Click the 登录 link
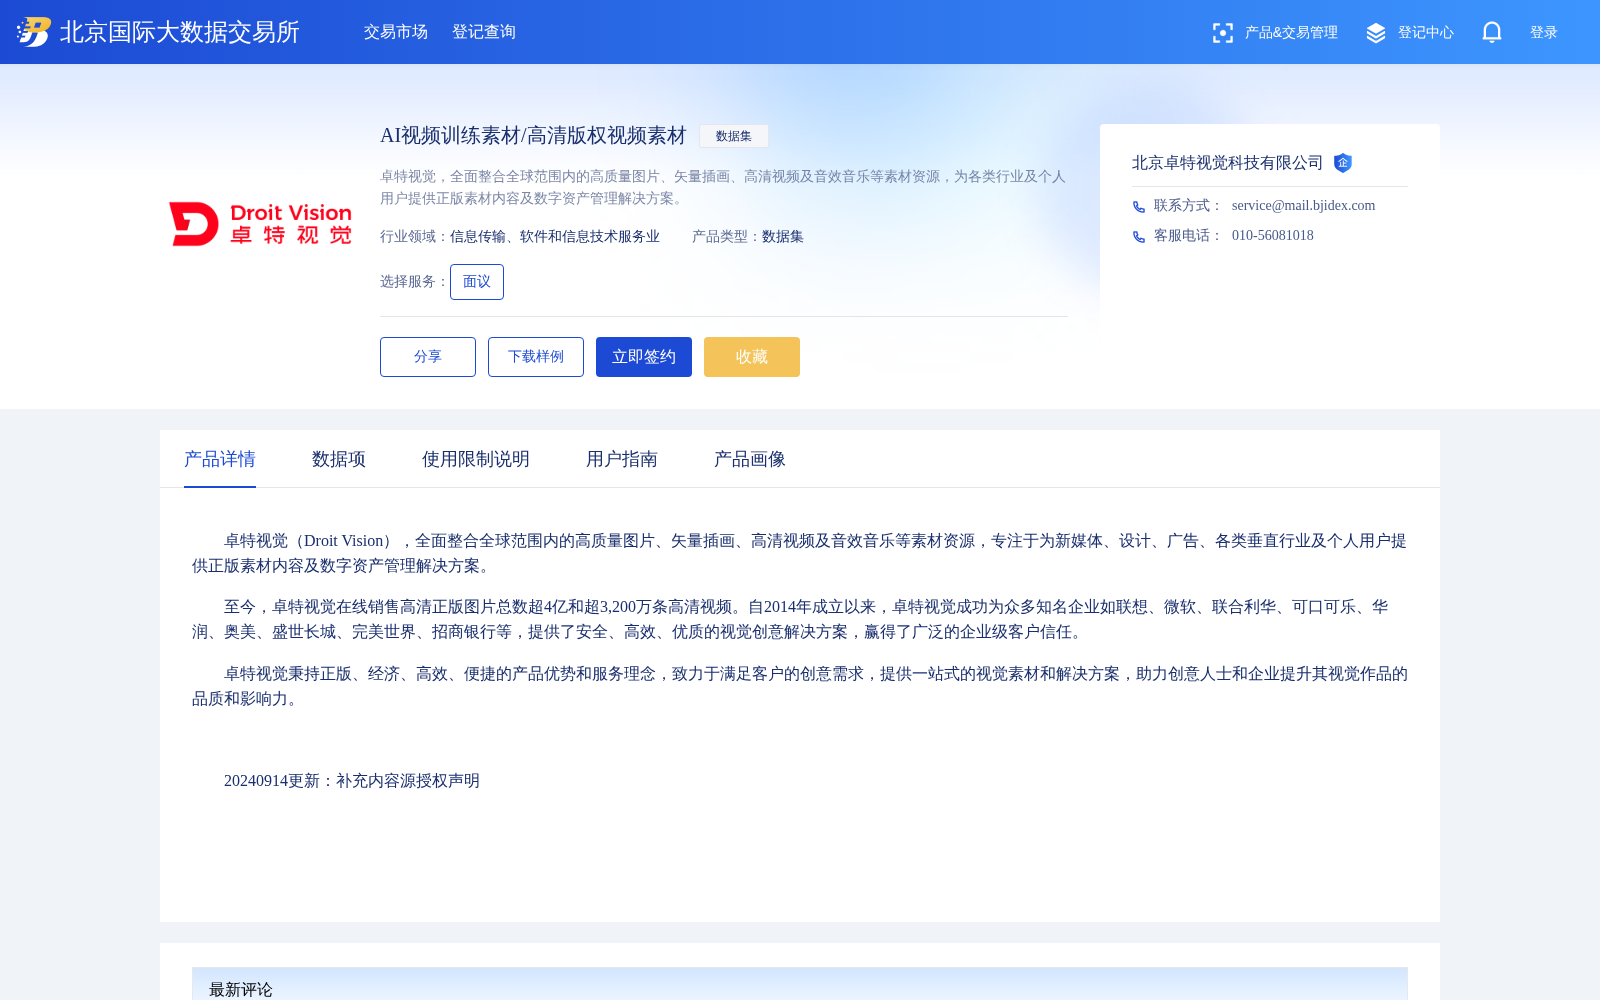The image size is (1600, 1000). [1544, 33]
